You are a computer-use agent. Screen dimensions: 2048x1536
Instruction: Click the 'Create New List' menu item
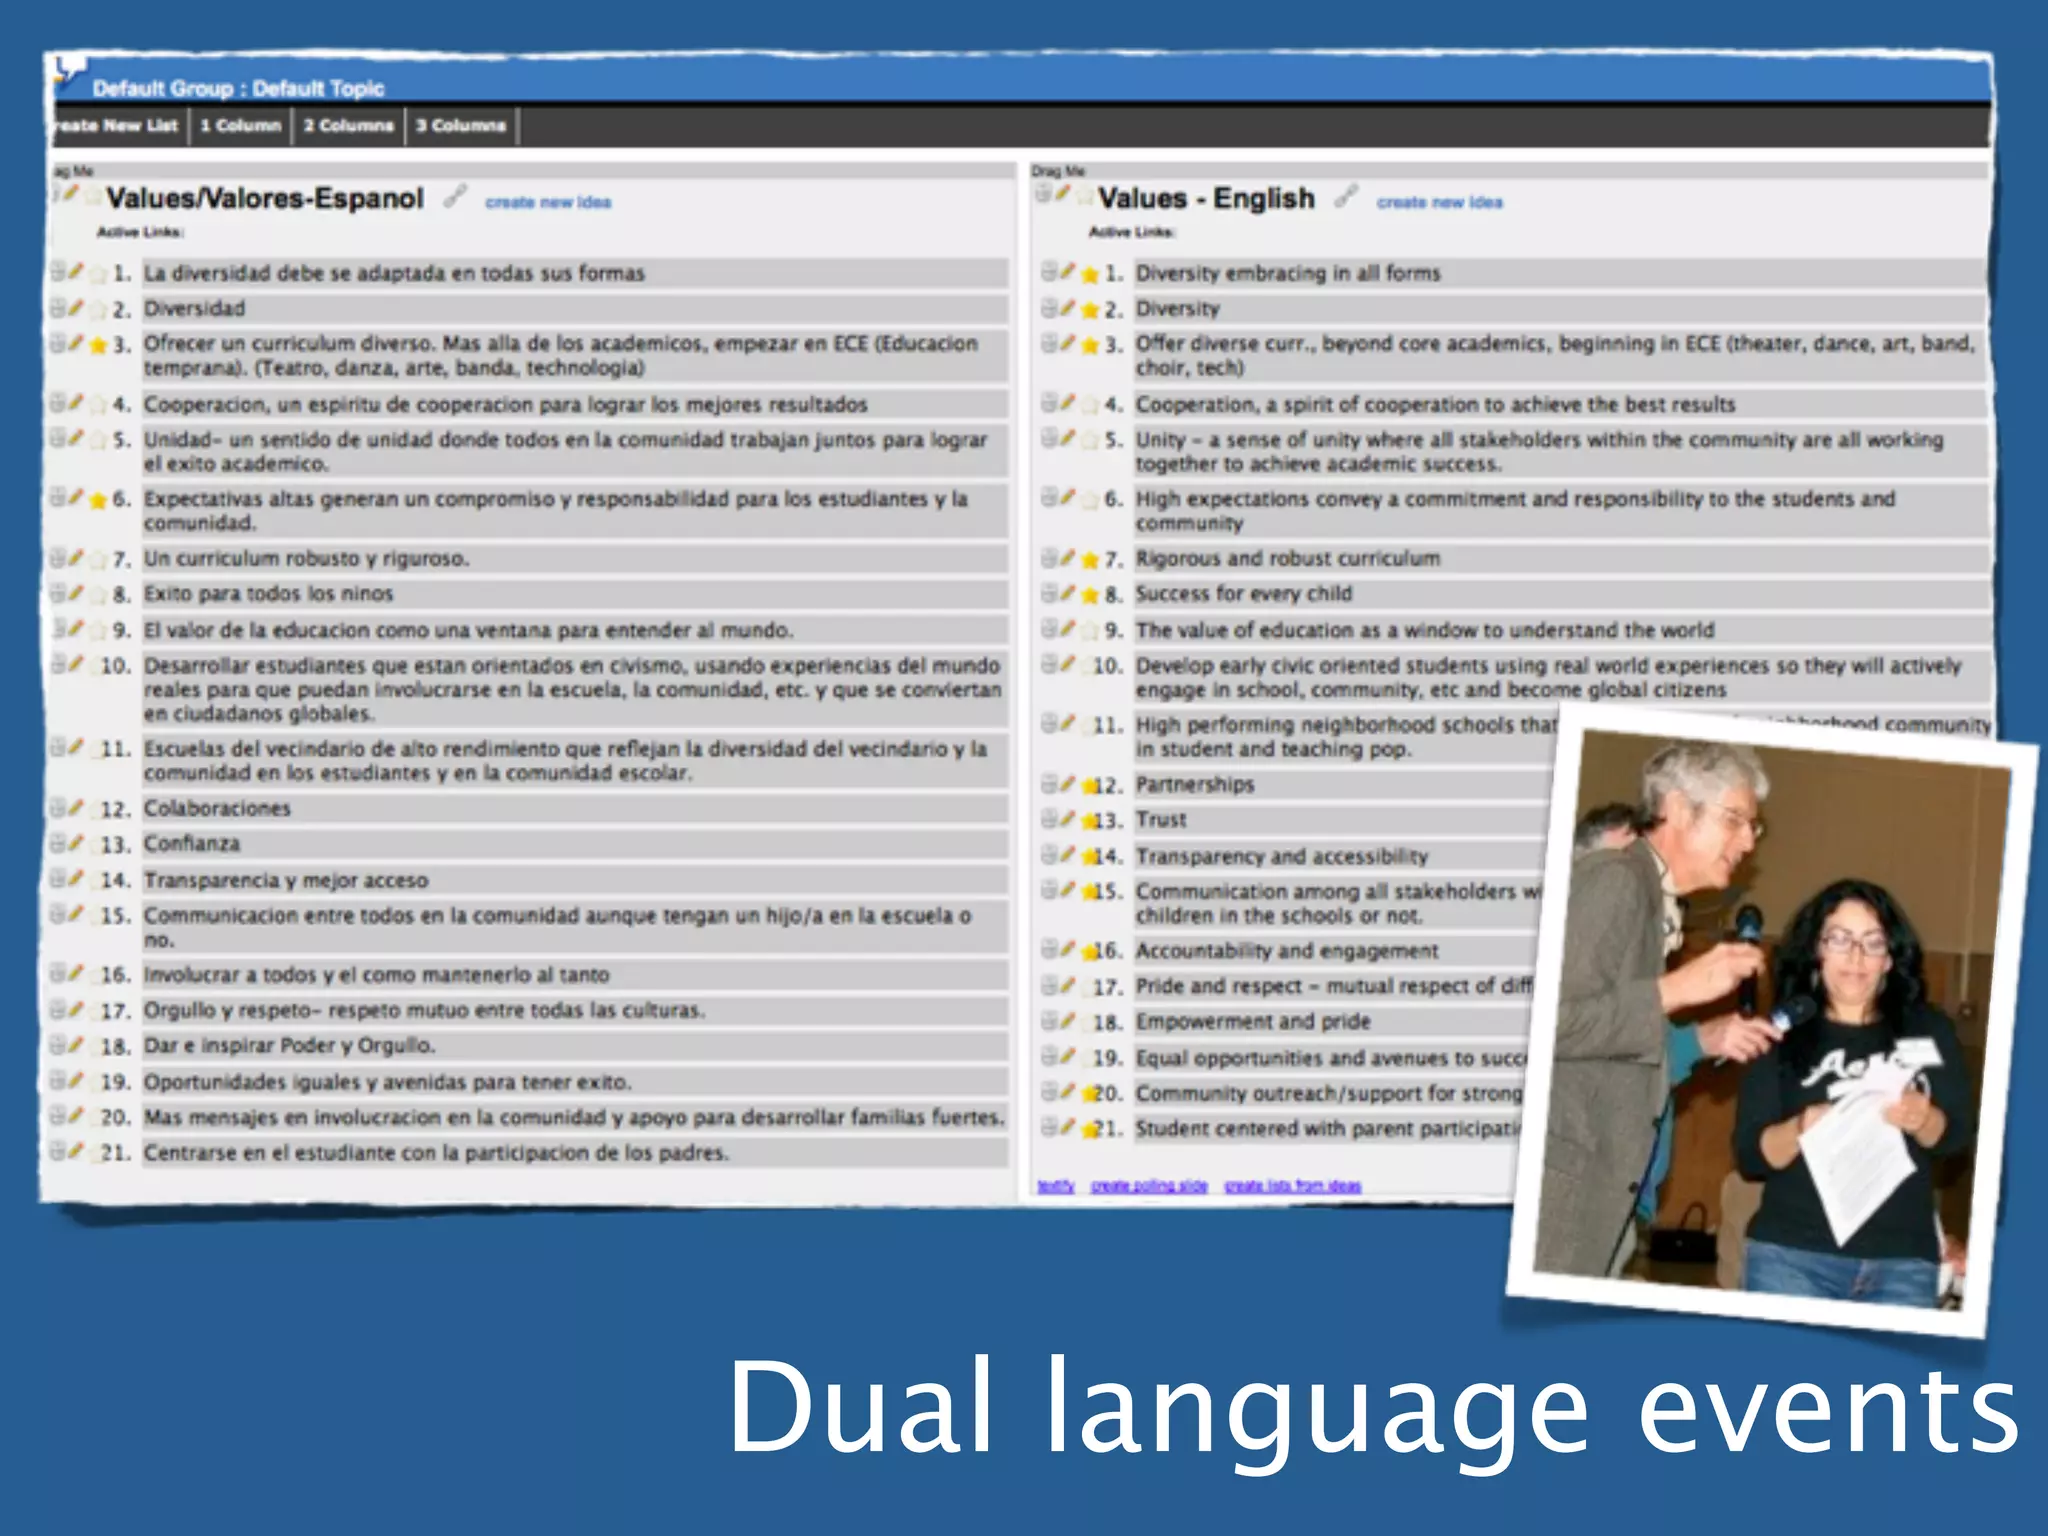click(118, 126)
